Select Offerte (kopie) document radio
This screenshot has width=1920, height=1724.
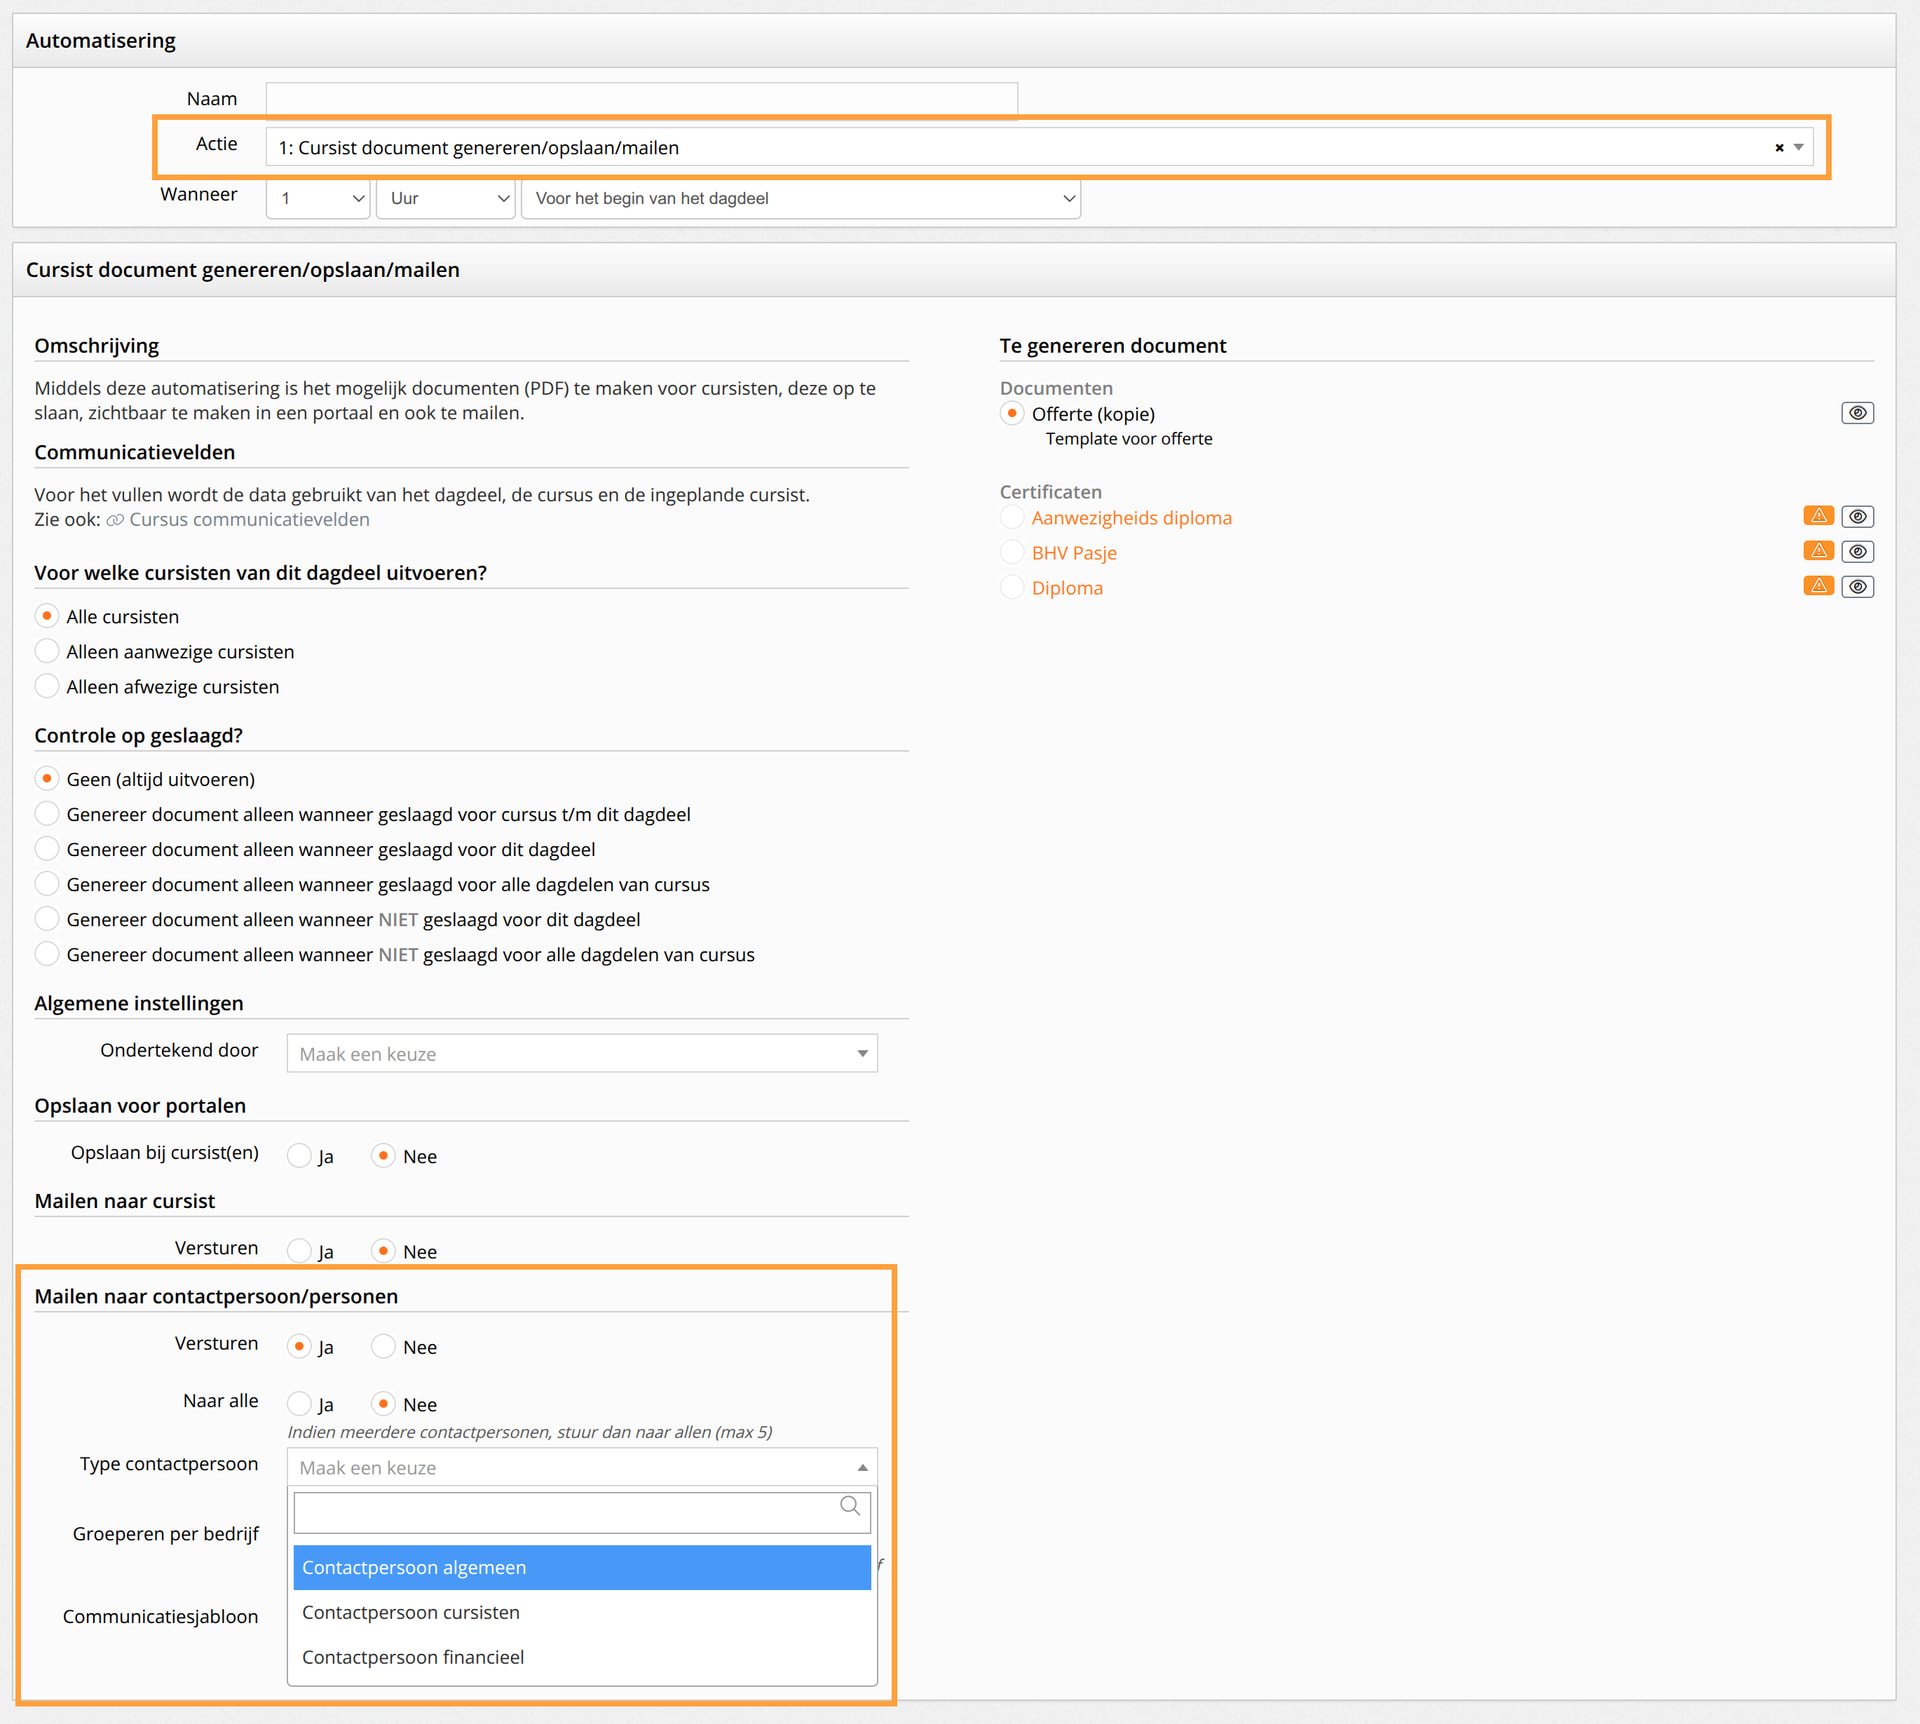[x=1012, y=413]
